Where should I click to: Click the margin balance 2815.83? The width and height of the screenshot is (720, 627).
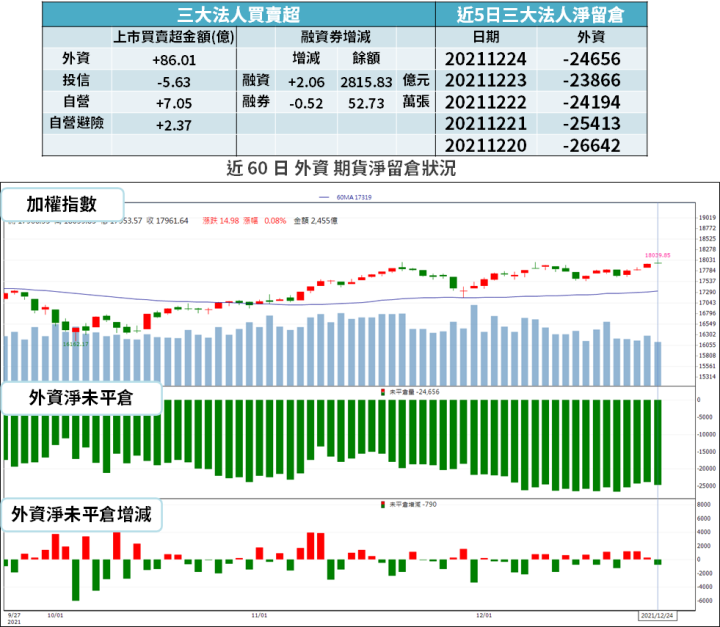pyautogui.click(x=366, y=82)
